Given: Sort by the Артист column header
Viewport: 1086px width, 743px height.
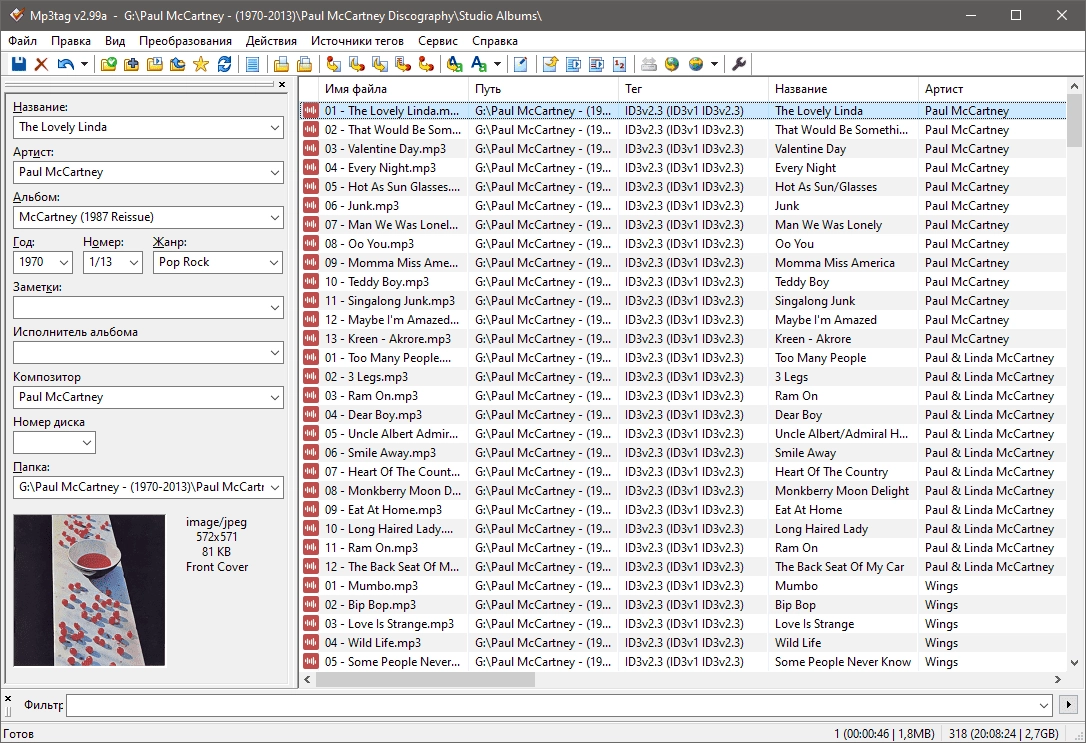Looking at the screenshot, I should coord(992,89).
